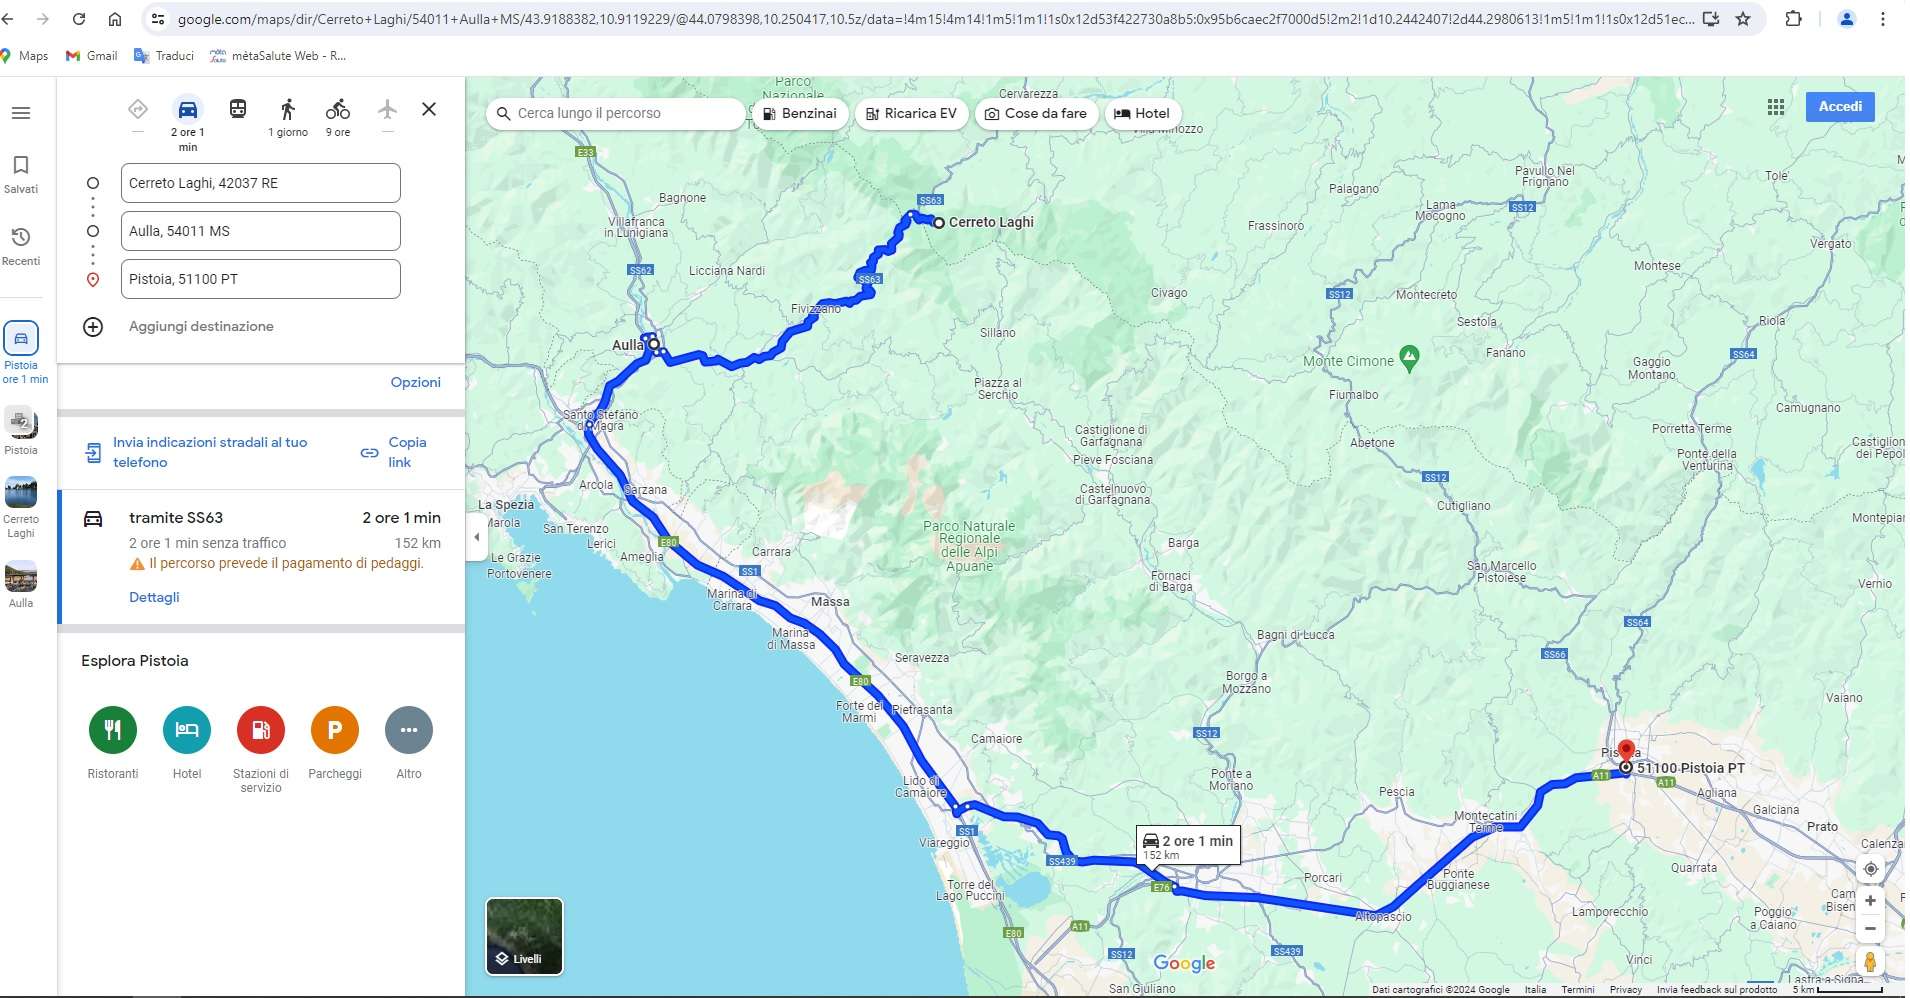Click the Monte Cimone green marker

pos(1409,357)
